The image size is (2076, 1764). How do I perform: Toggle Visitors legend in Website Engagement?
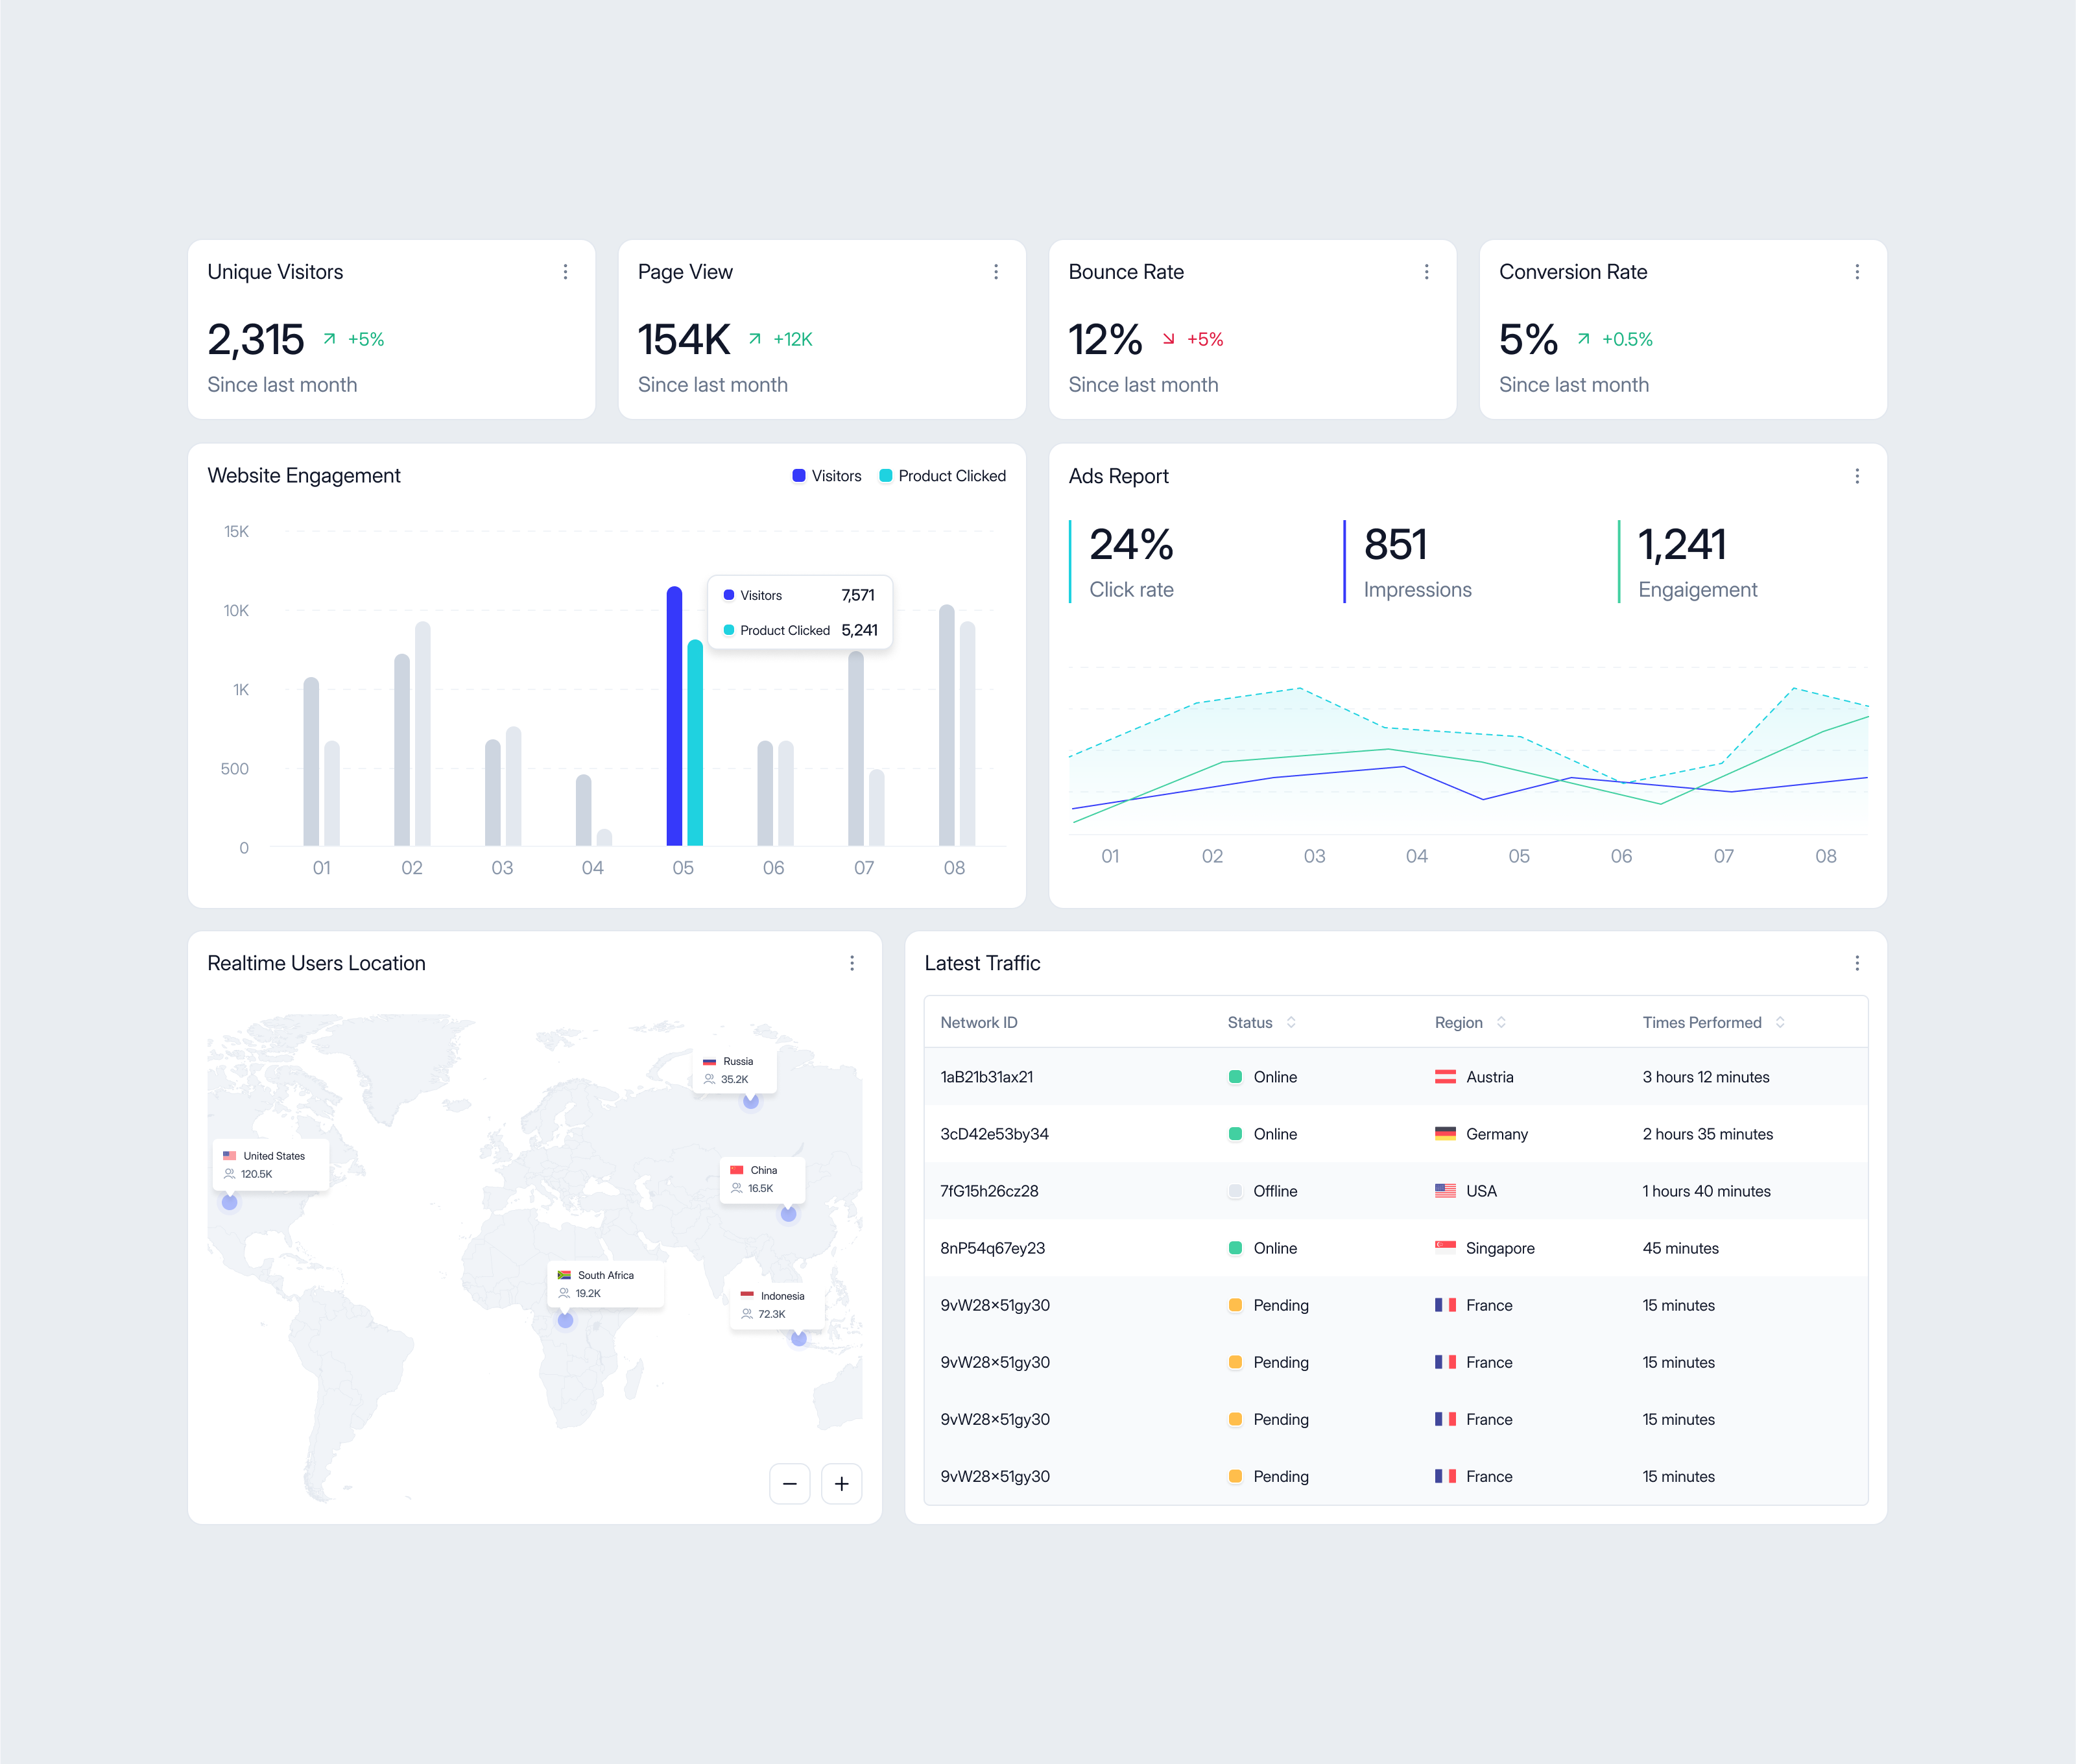pyautogui.click(x=827, y=476)
